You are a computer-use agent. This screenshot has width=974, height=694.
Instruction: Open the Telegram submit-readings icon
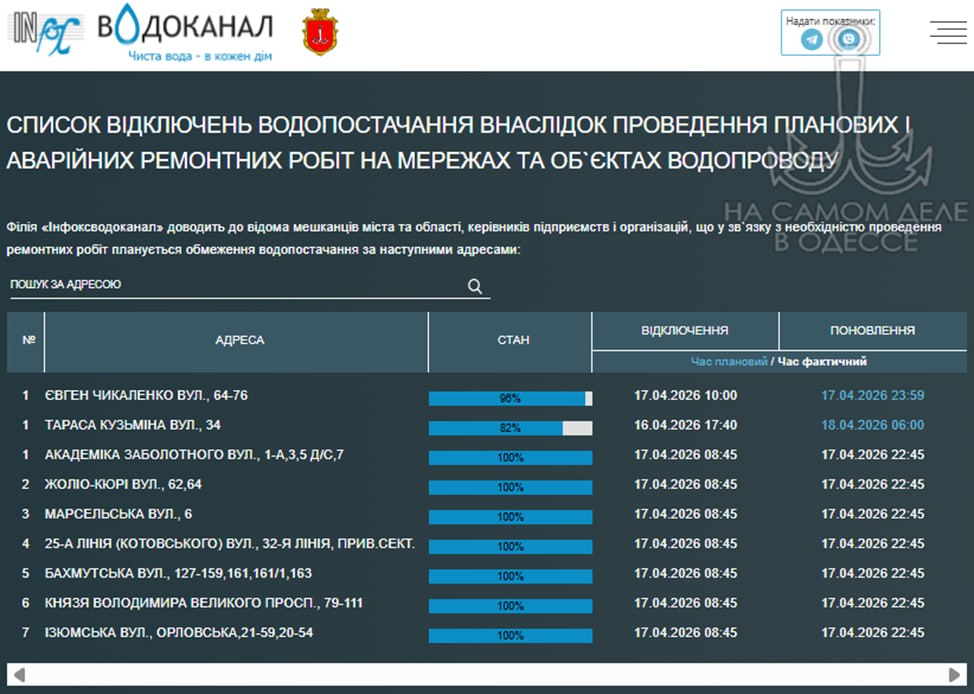click(x=812, y=39)
